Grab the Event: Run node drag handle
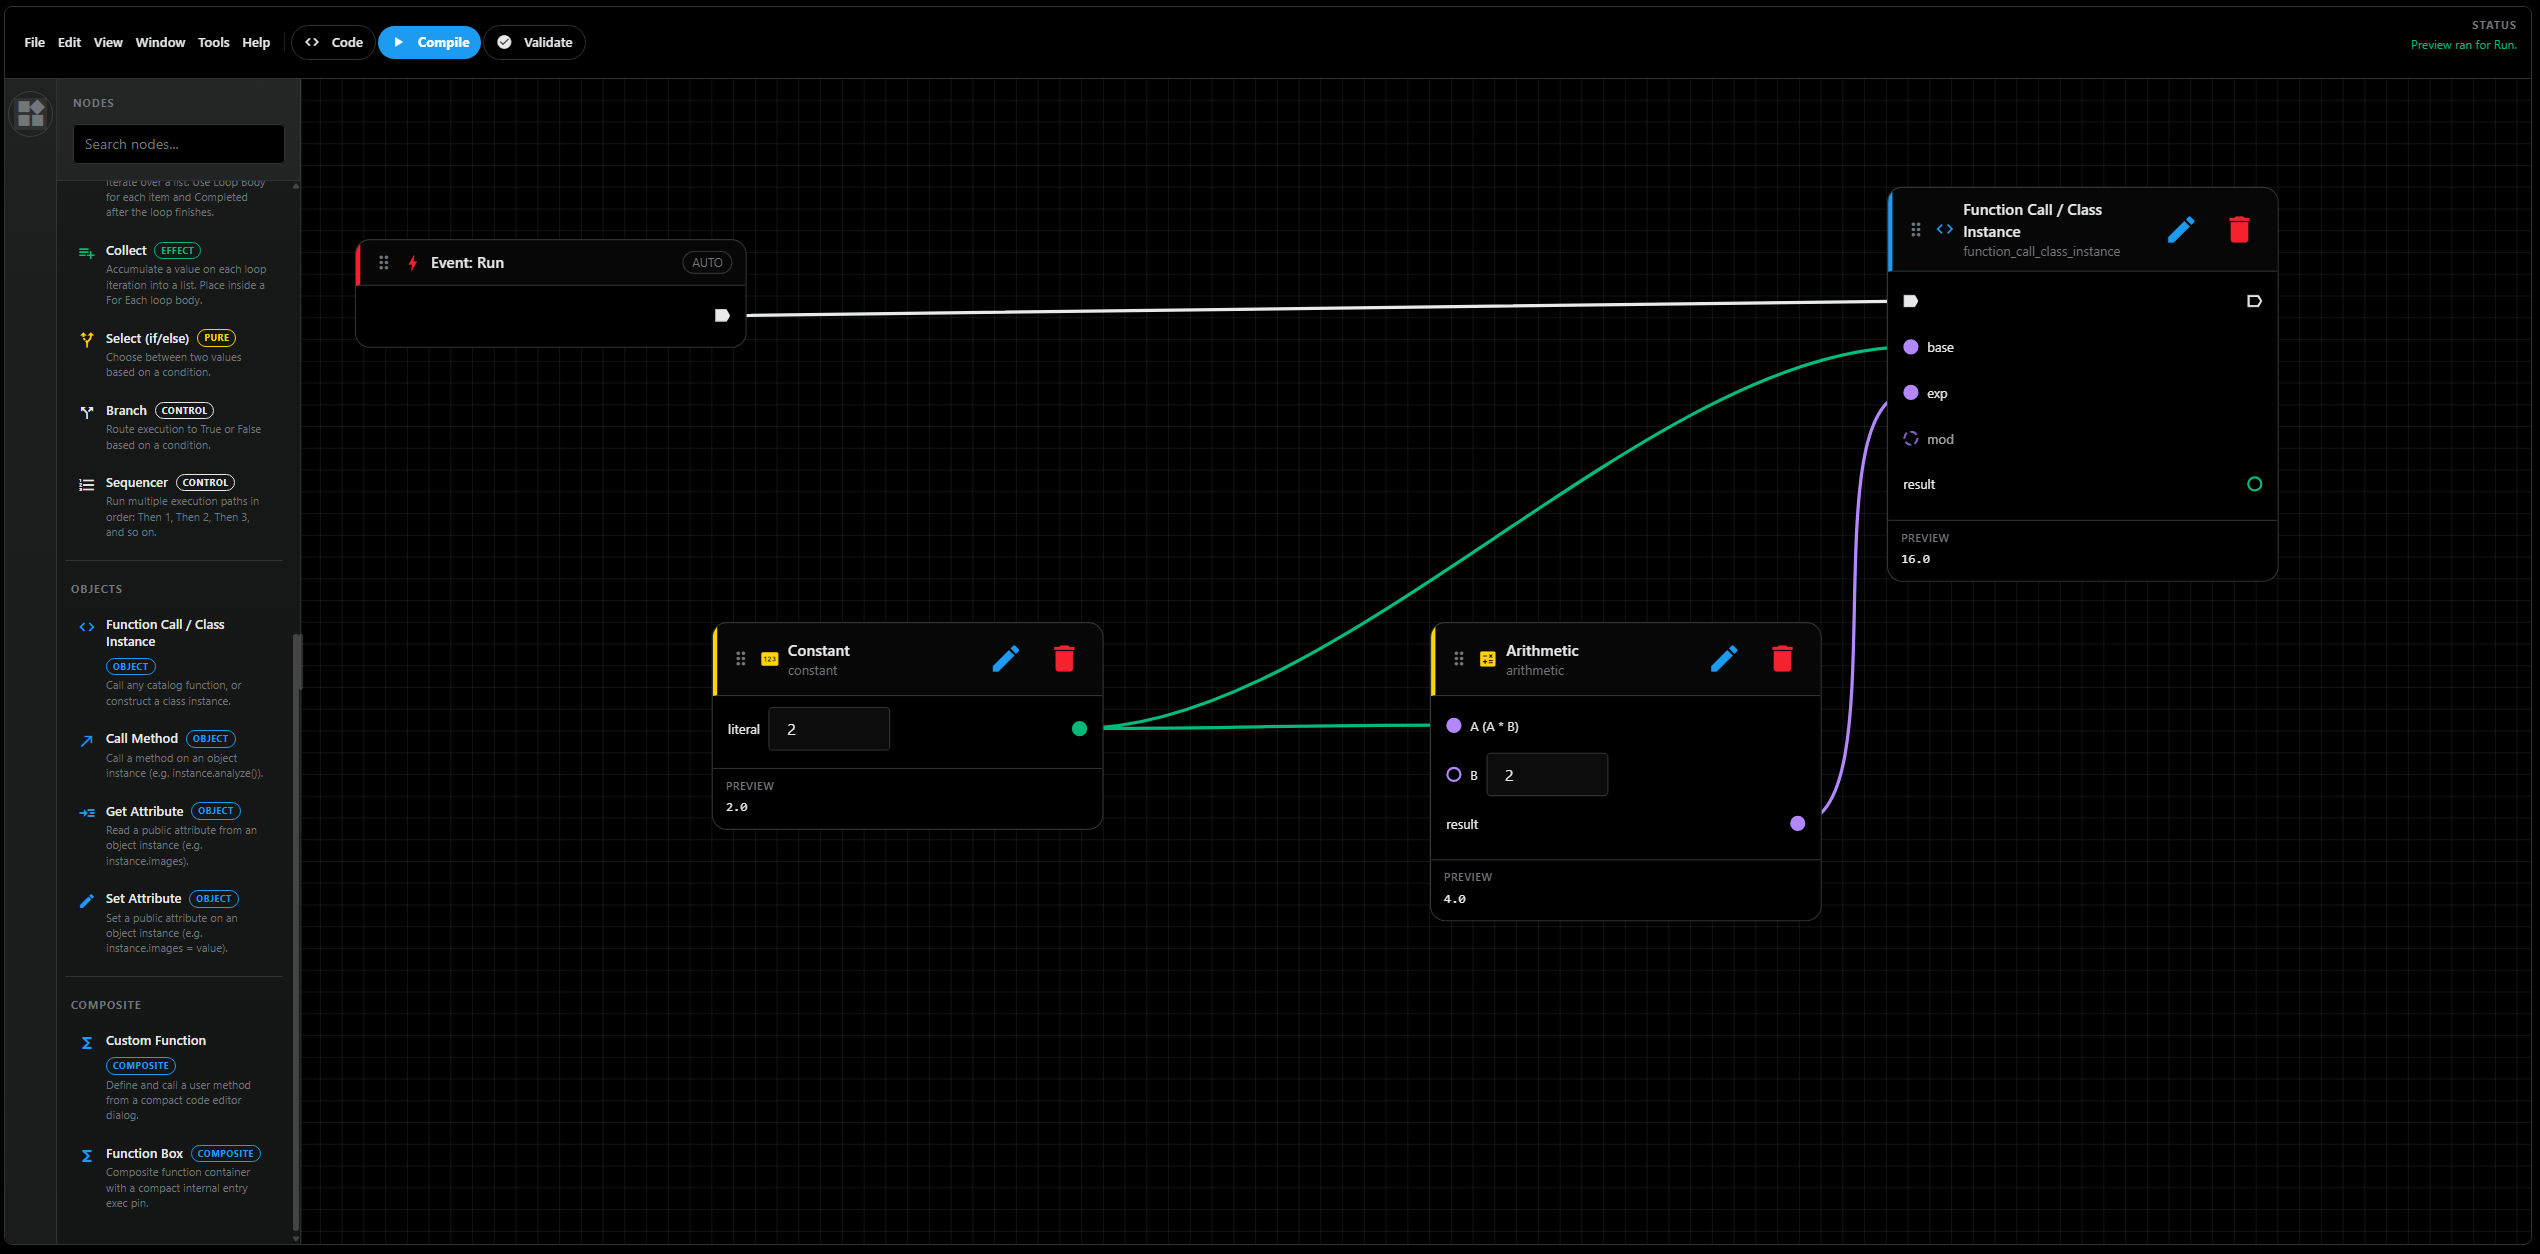 [383, 263]
